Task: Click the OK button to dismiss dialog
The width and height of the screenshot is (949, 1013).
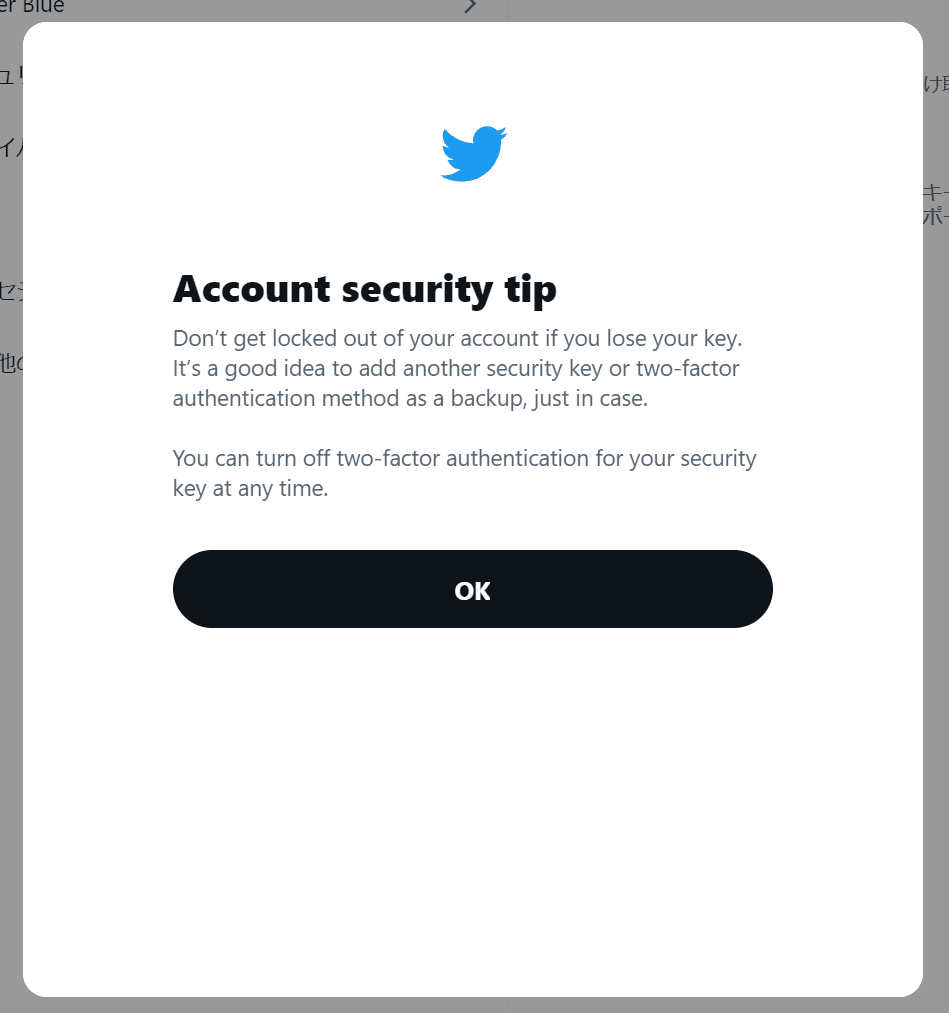Action: pos(472,589)
